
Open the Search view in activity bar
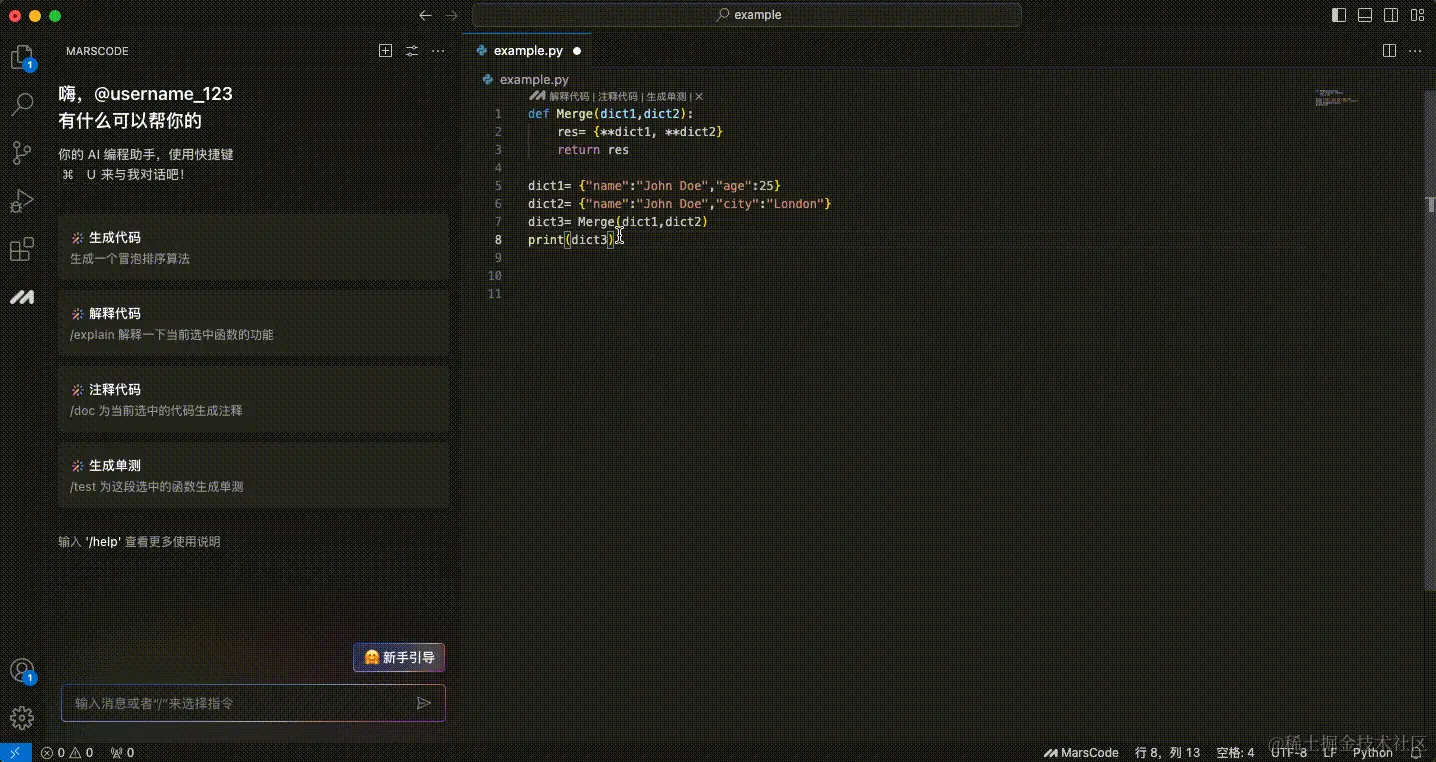pyautogui.click(x=22, y=104)
